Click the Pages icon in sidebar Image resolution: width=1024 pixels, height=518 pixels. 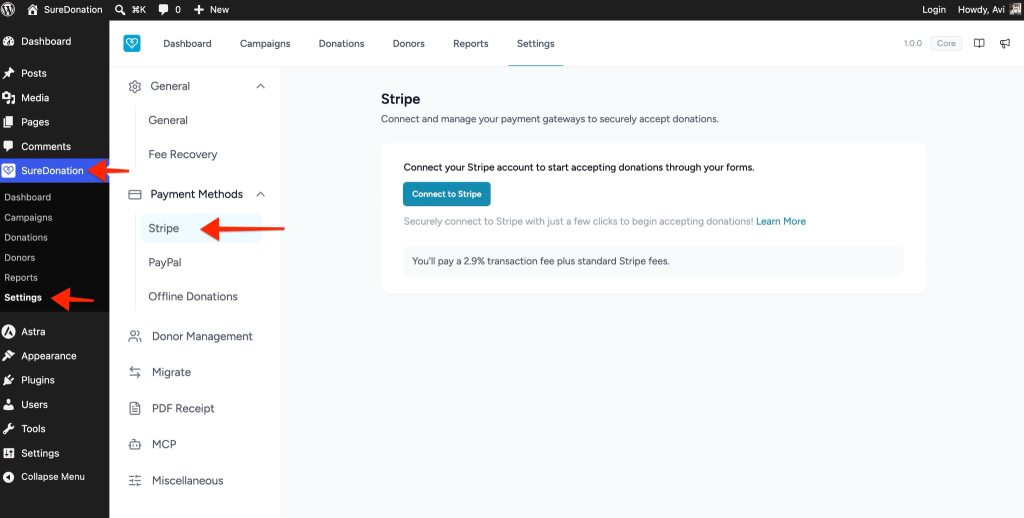pyautogui.click(x=8, y=122)
